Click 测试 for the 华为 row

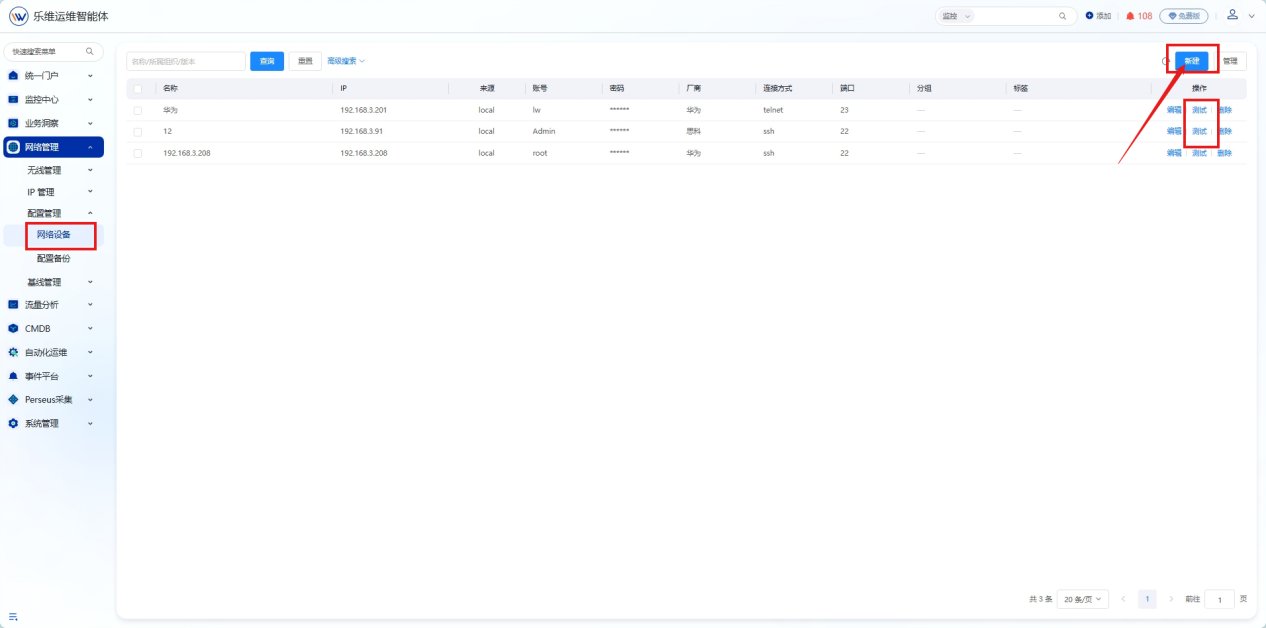click(x=1199, y=110)
